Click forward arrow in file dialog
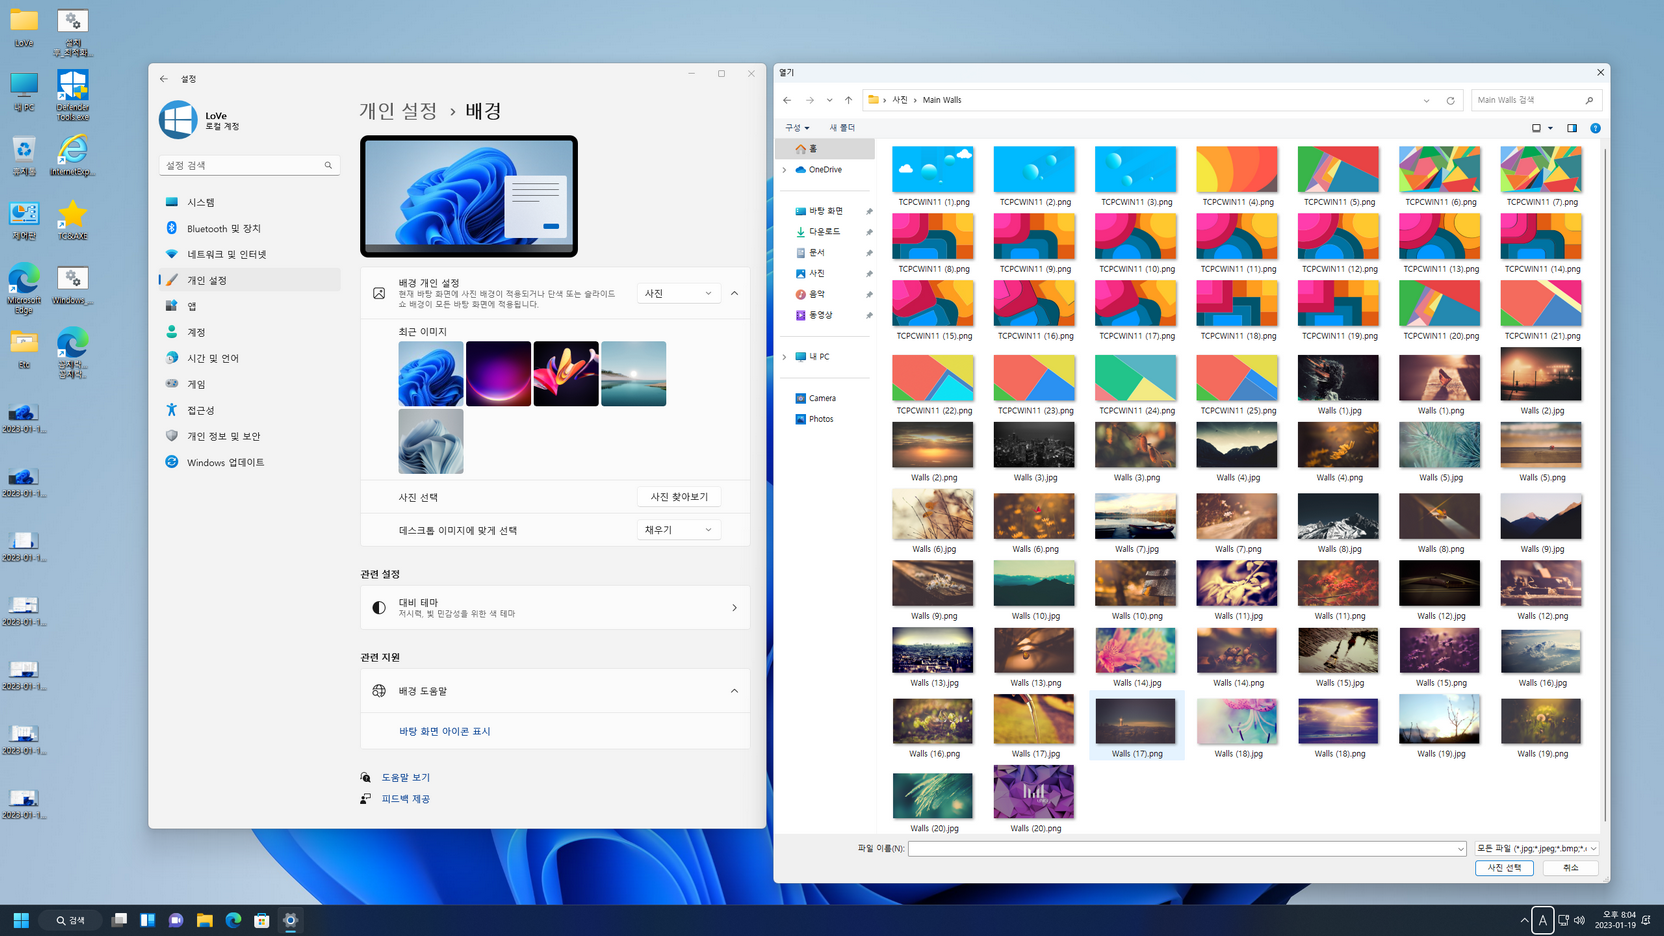 tap(810, 100)
